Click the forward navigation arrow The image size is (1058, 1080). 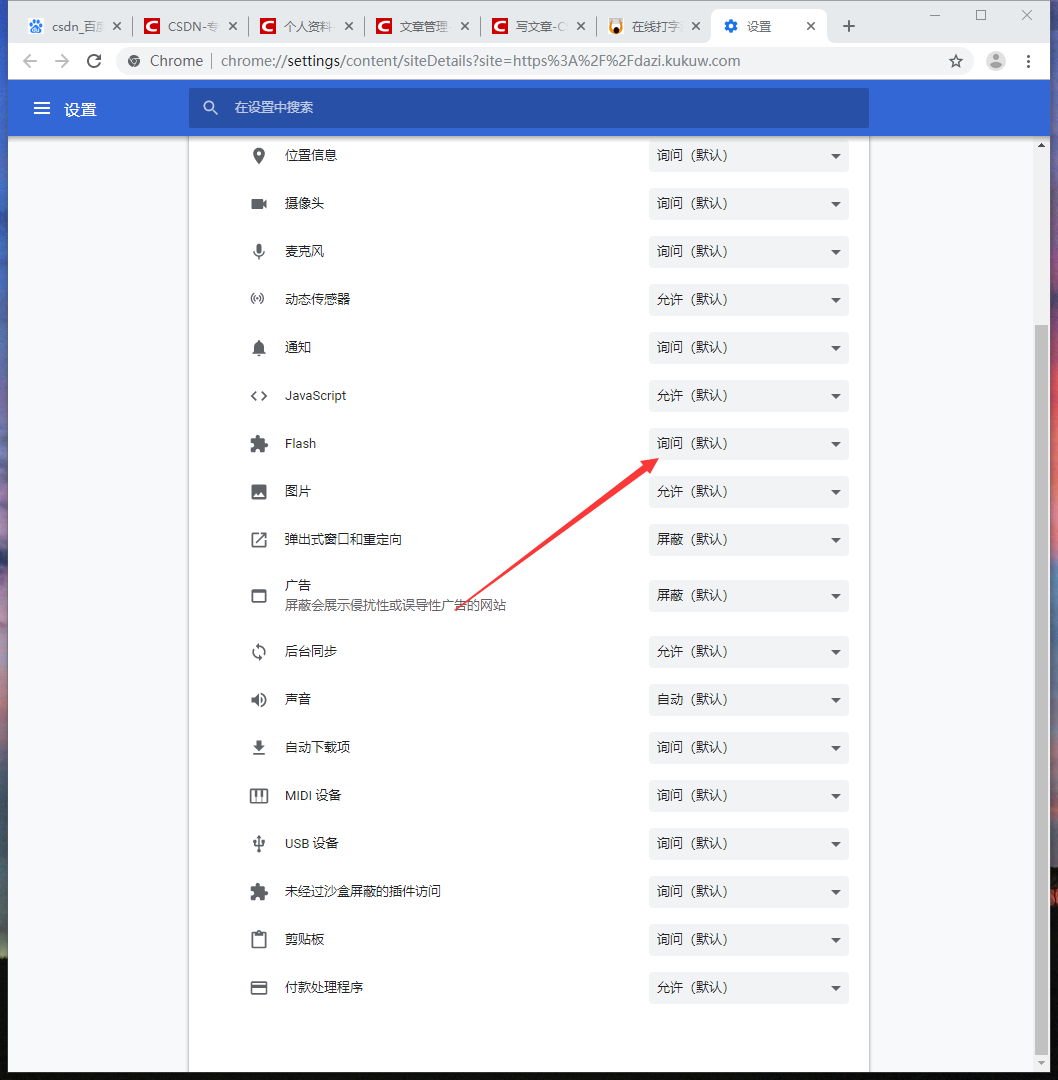[62, 61]
